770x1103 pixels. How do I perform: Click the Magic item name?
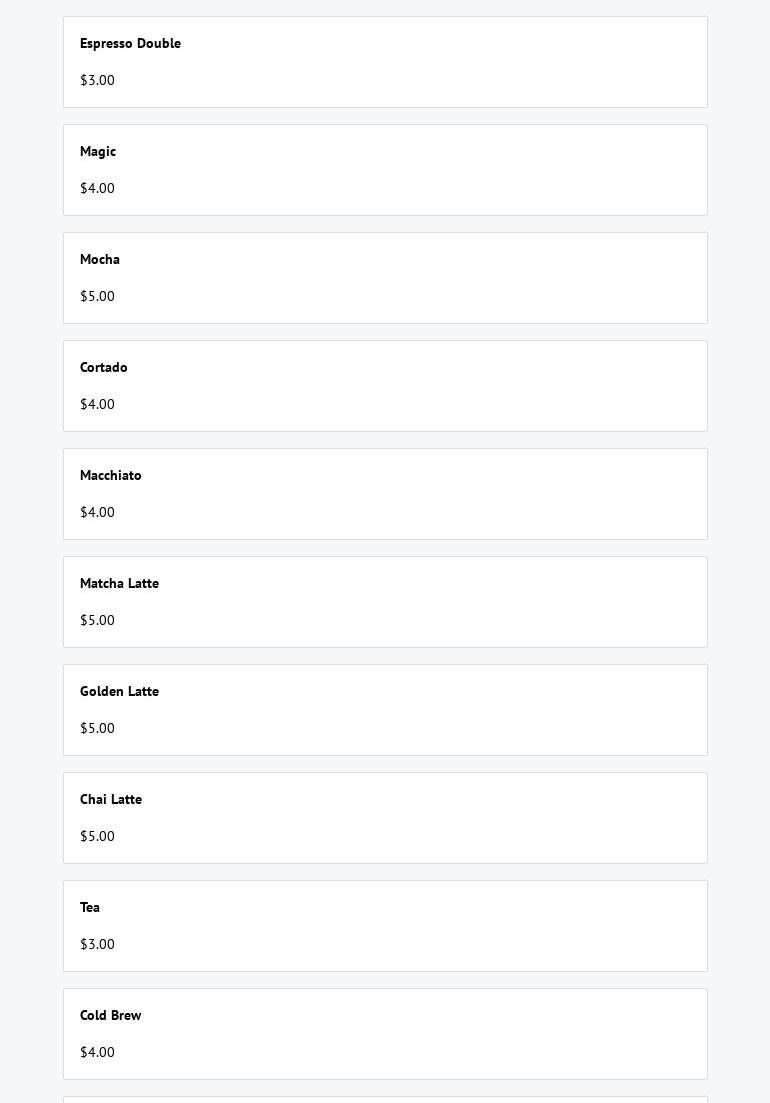click(98, 151)
